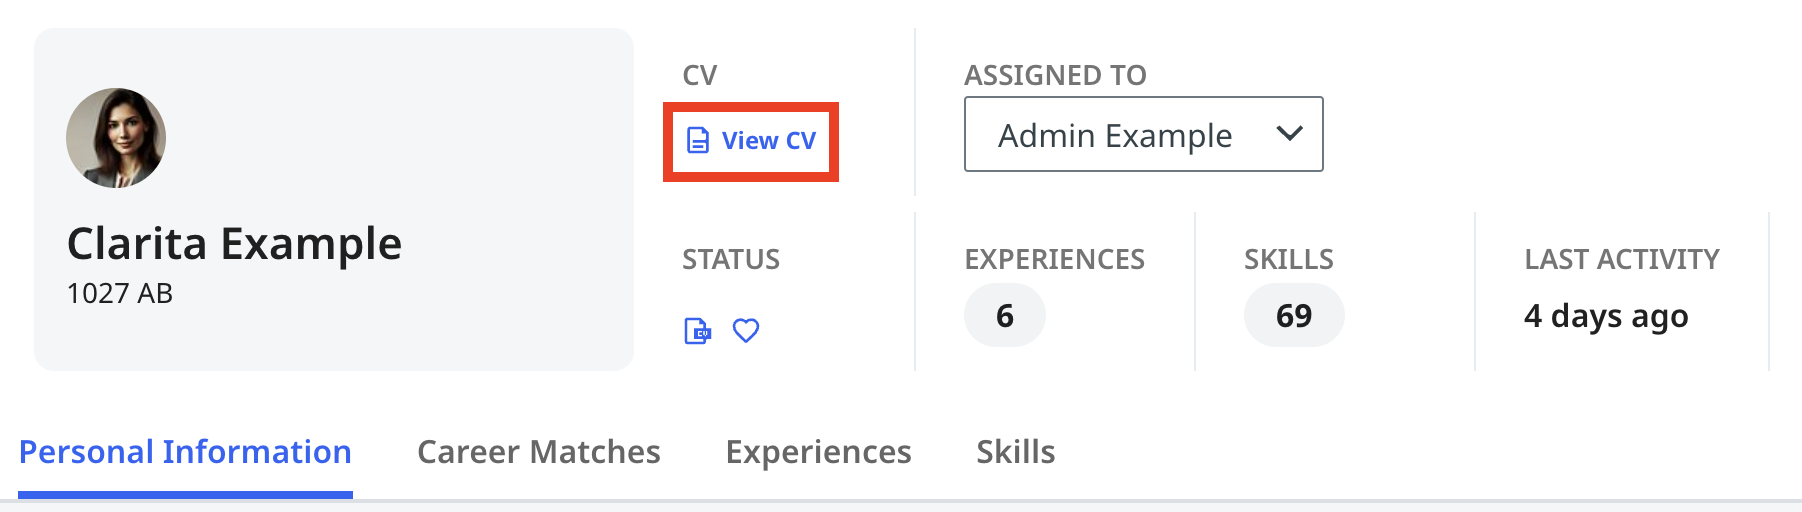Click the ASSIGNED TO label
Image resolution: width=1802 pixels, height=512 pixels.
1055,76
